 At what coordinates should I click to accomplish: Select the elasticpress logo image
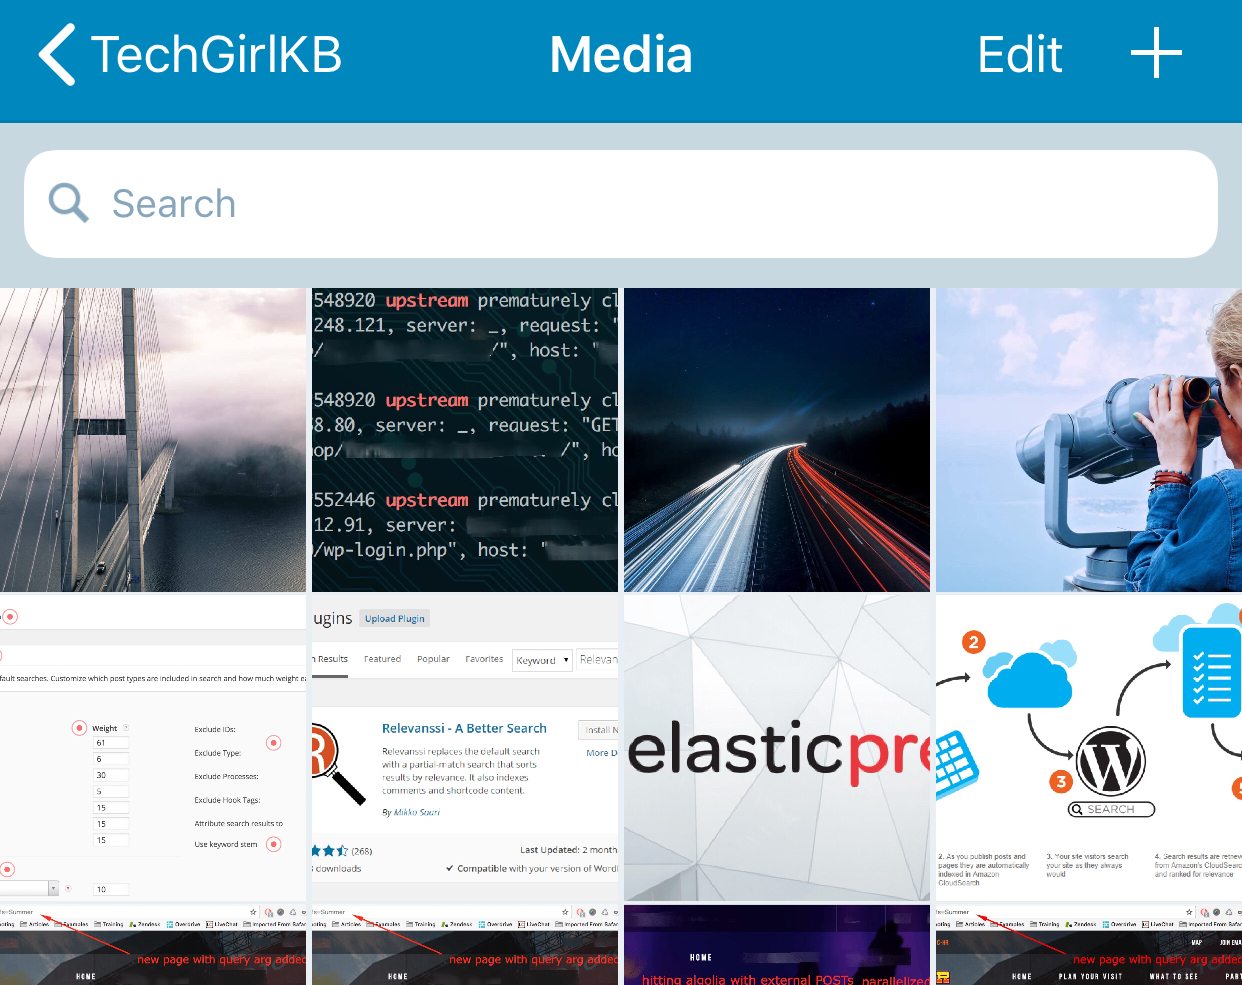coord(777,748)
